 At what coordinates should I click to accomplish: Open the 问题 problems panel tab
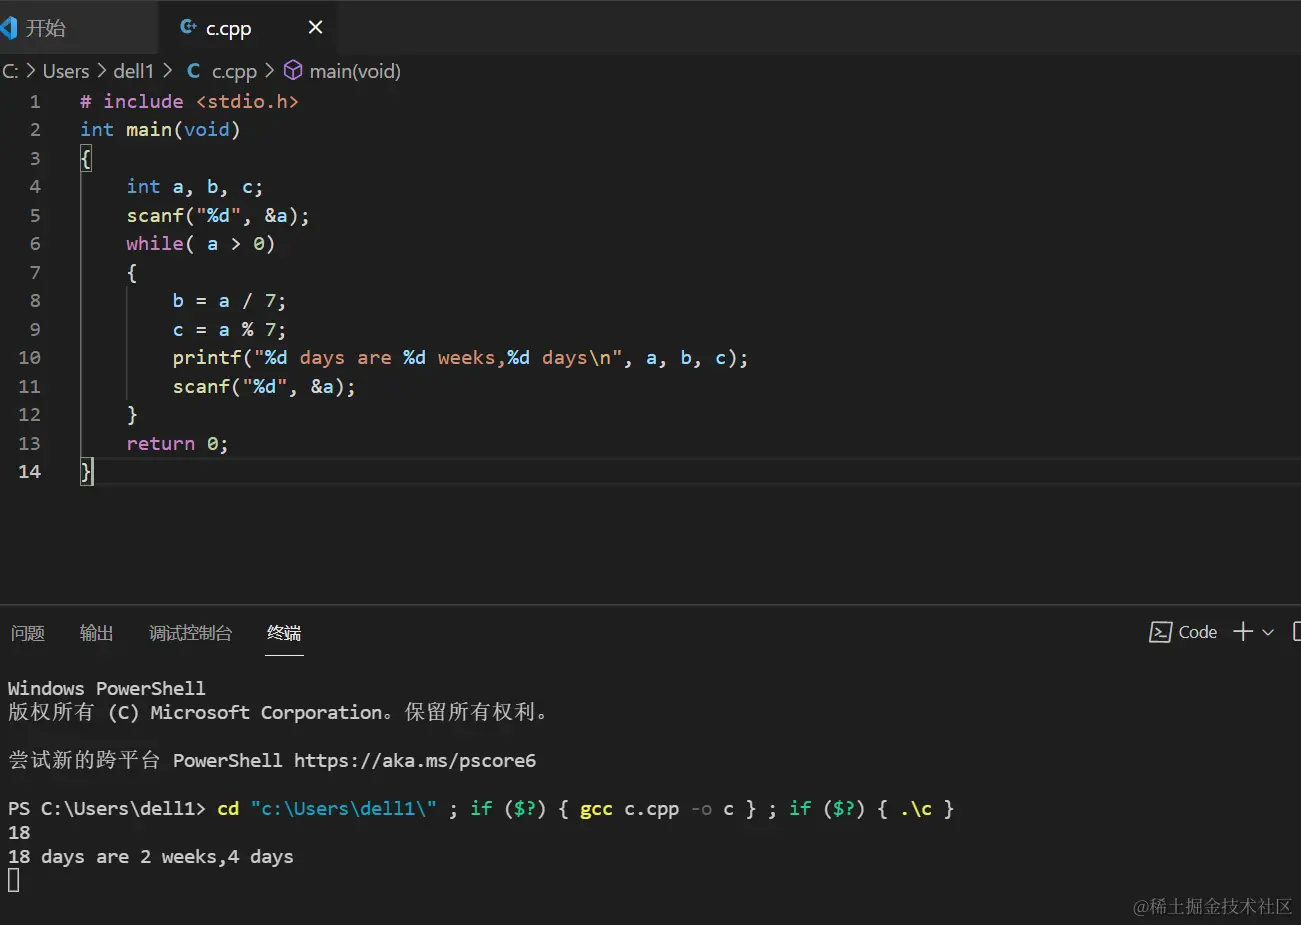(x=28, y=633)
